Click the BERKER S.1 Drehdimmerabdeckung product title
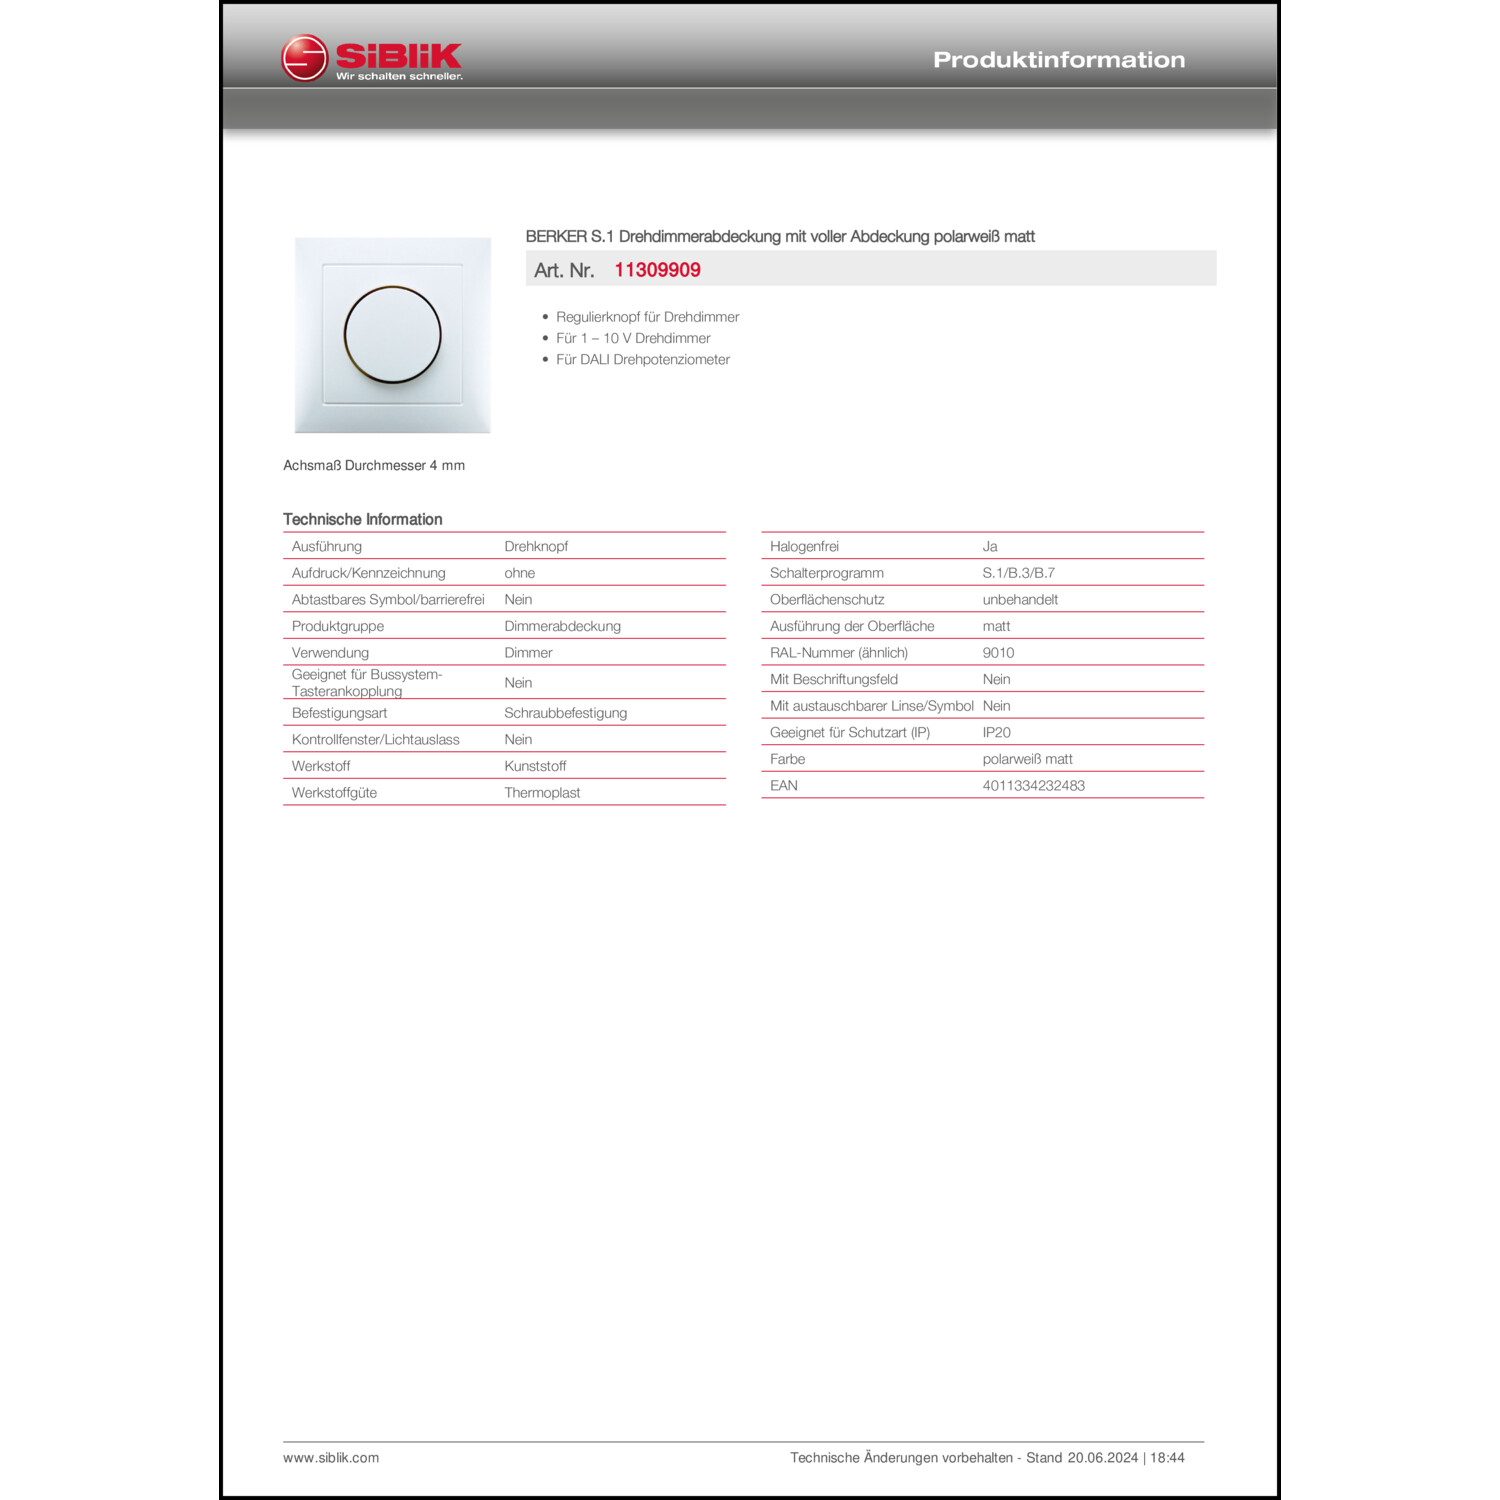The image size is (1500, 1500). (780, 237)
